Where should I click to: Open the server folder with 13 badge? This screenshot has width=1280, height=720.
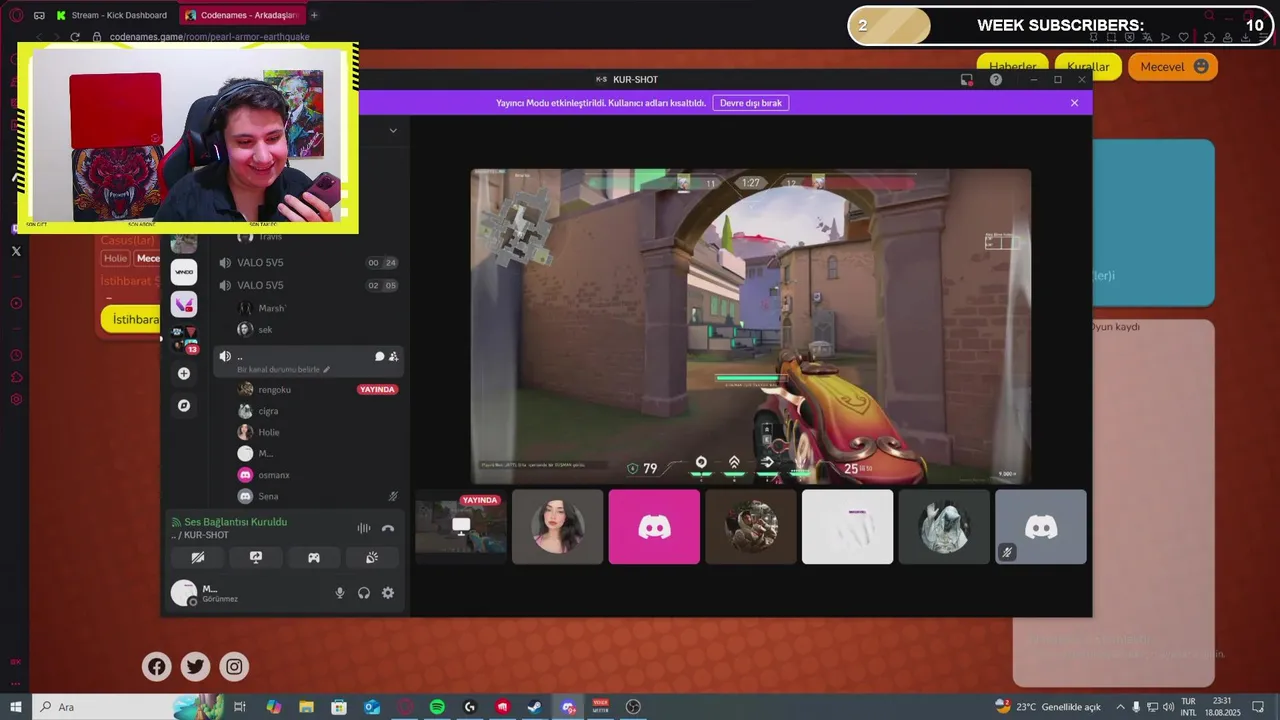(184, 339)
